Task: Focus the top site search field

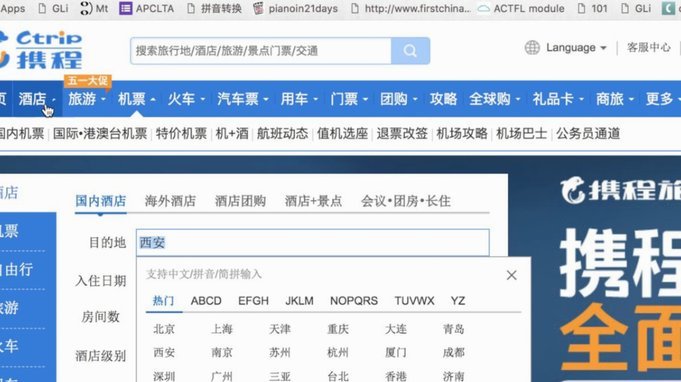Action: pos(261,51)
